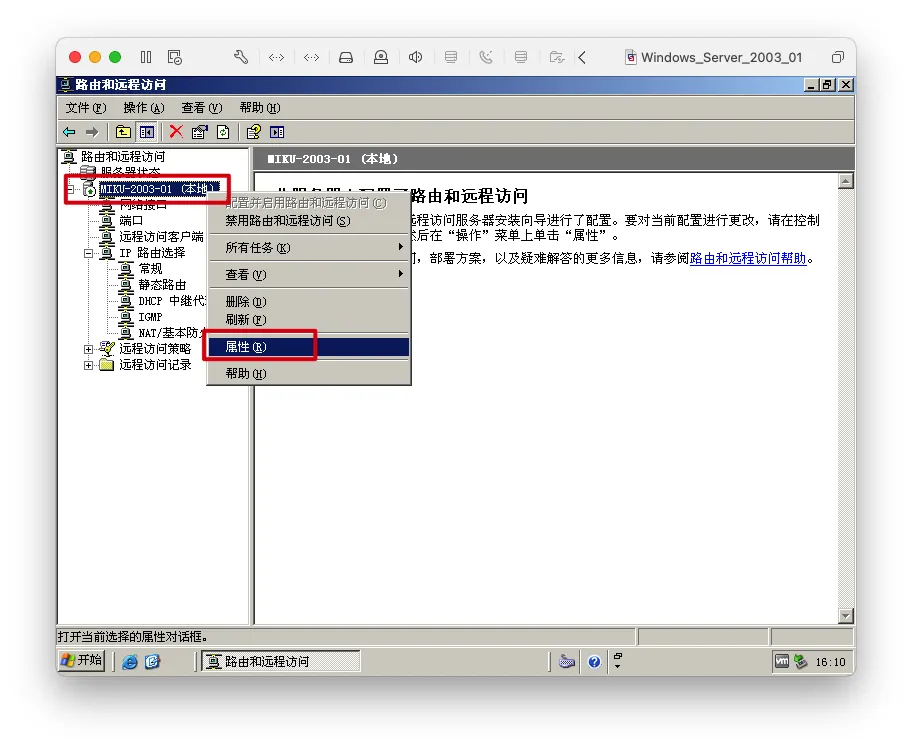
Task: Open 查看(V) submenu in context menu
Action: (x=309, y=275)
